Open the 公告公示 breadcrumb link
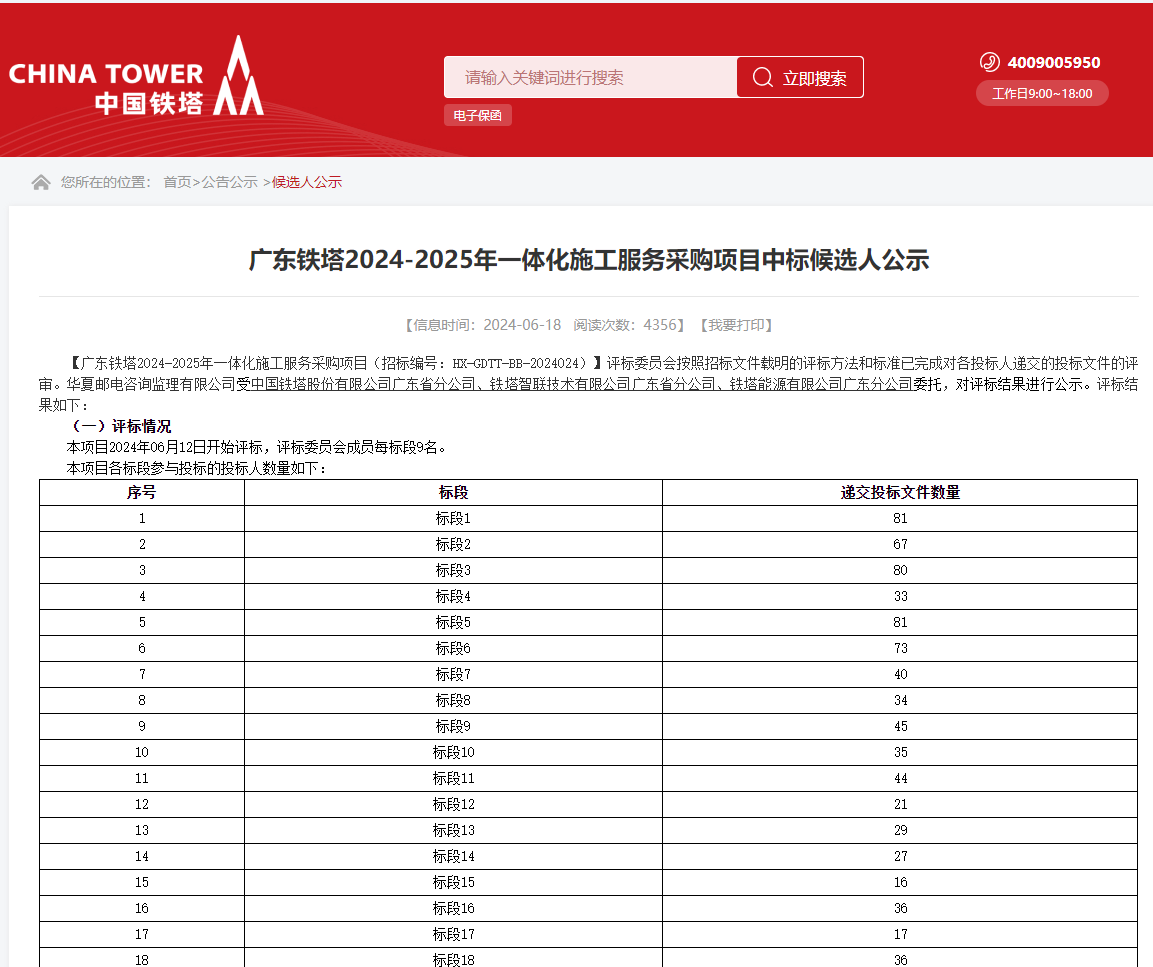Screen dimensions: 1153x967 coord(230,182)
